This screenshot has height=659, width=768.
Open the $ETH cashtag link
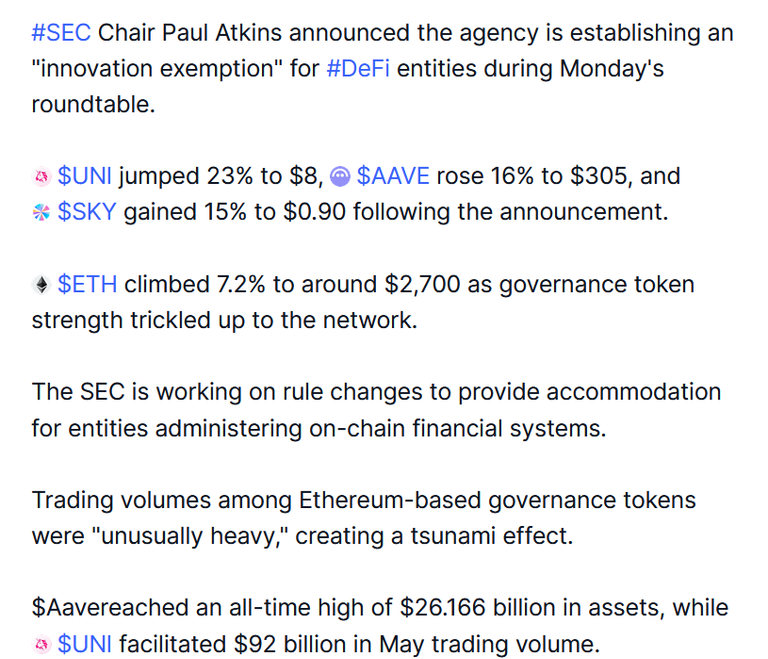pos(87,284)
